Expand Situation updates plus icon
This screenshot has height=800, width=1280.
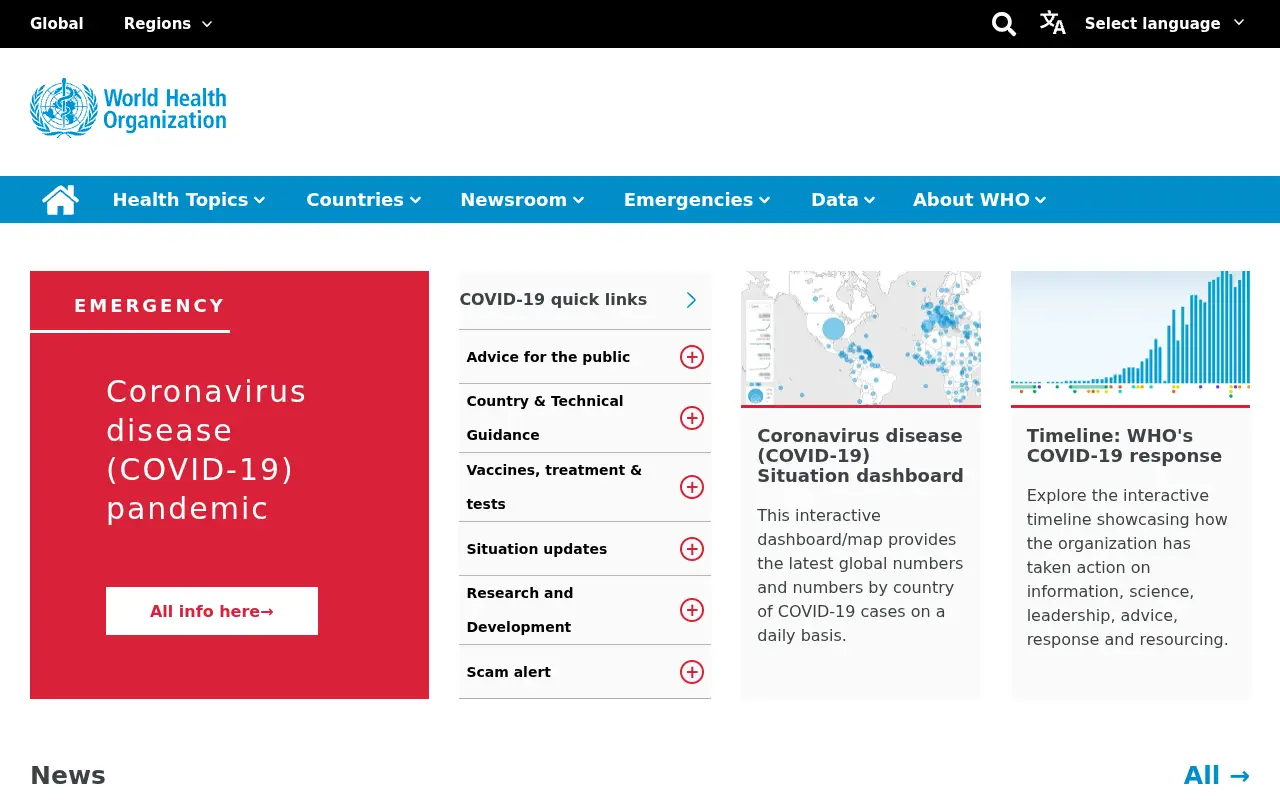[692, 549]
